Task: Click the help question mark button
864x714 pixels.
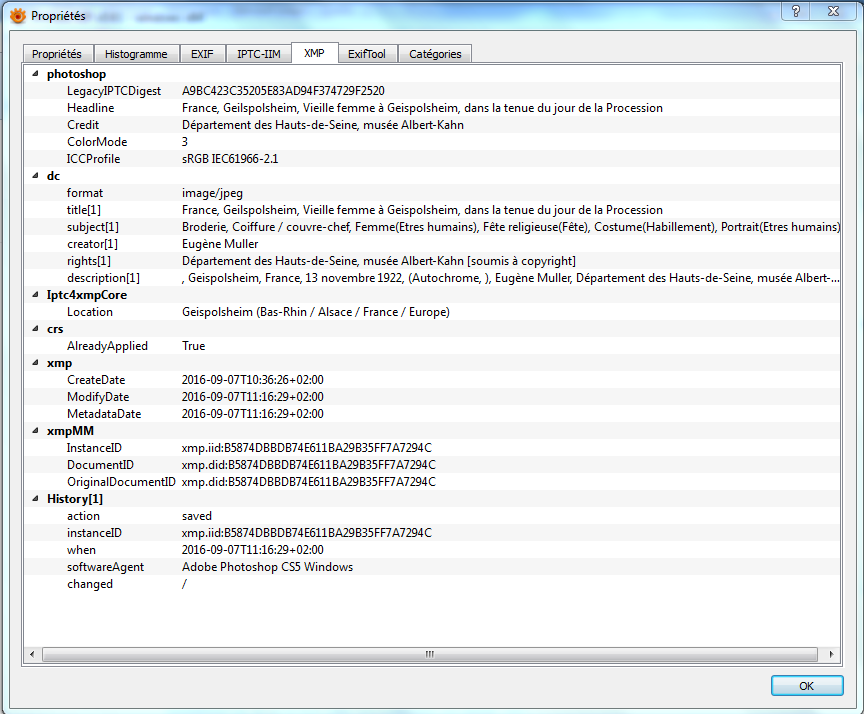Action: (x=796, y=11)
